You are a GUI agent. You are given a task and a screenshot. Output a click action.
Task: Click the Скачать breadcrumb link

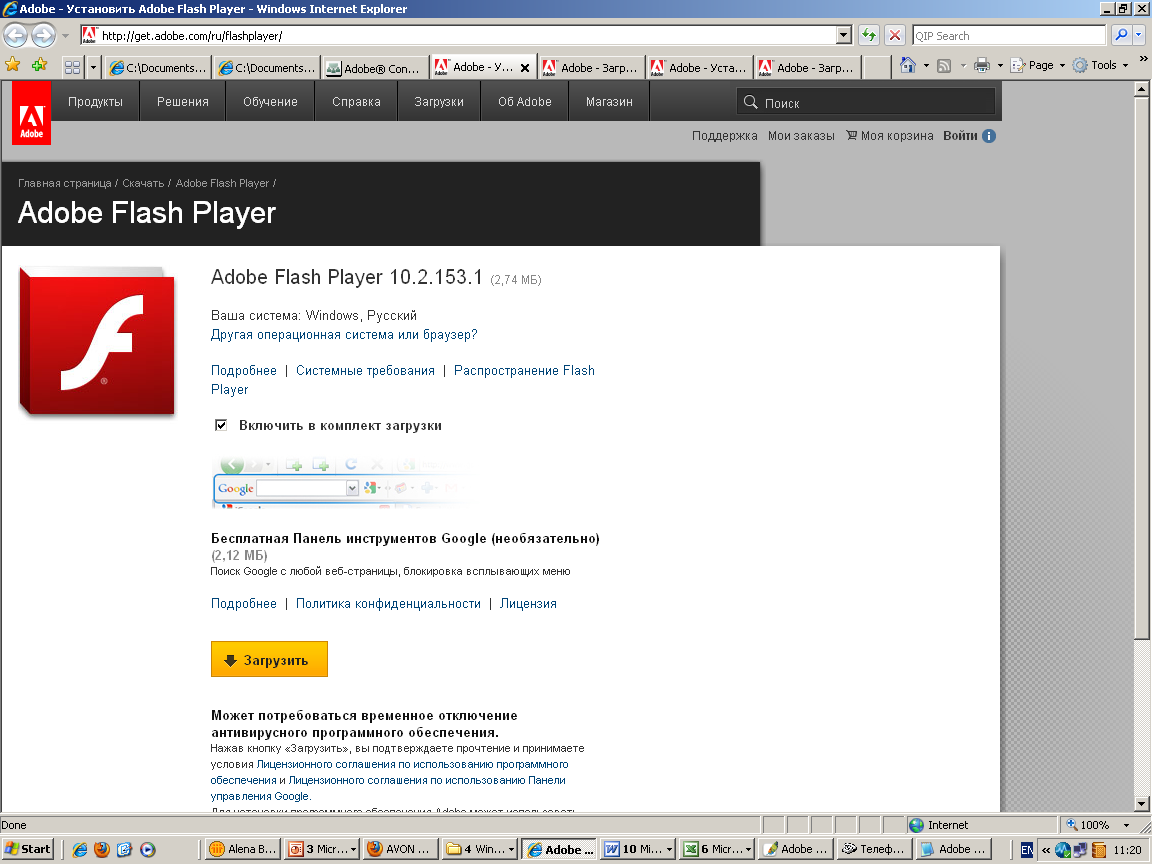pyautogui.click(x=143, y=183)
